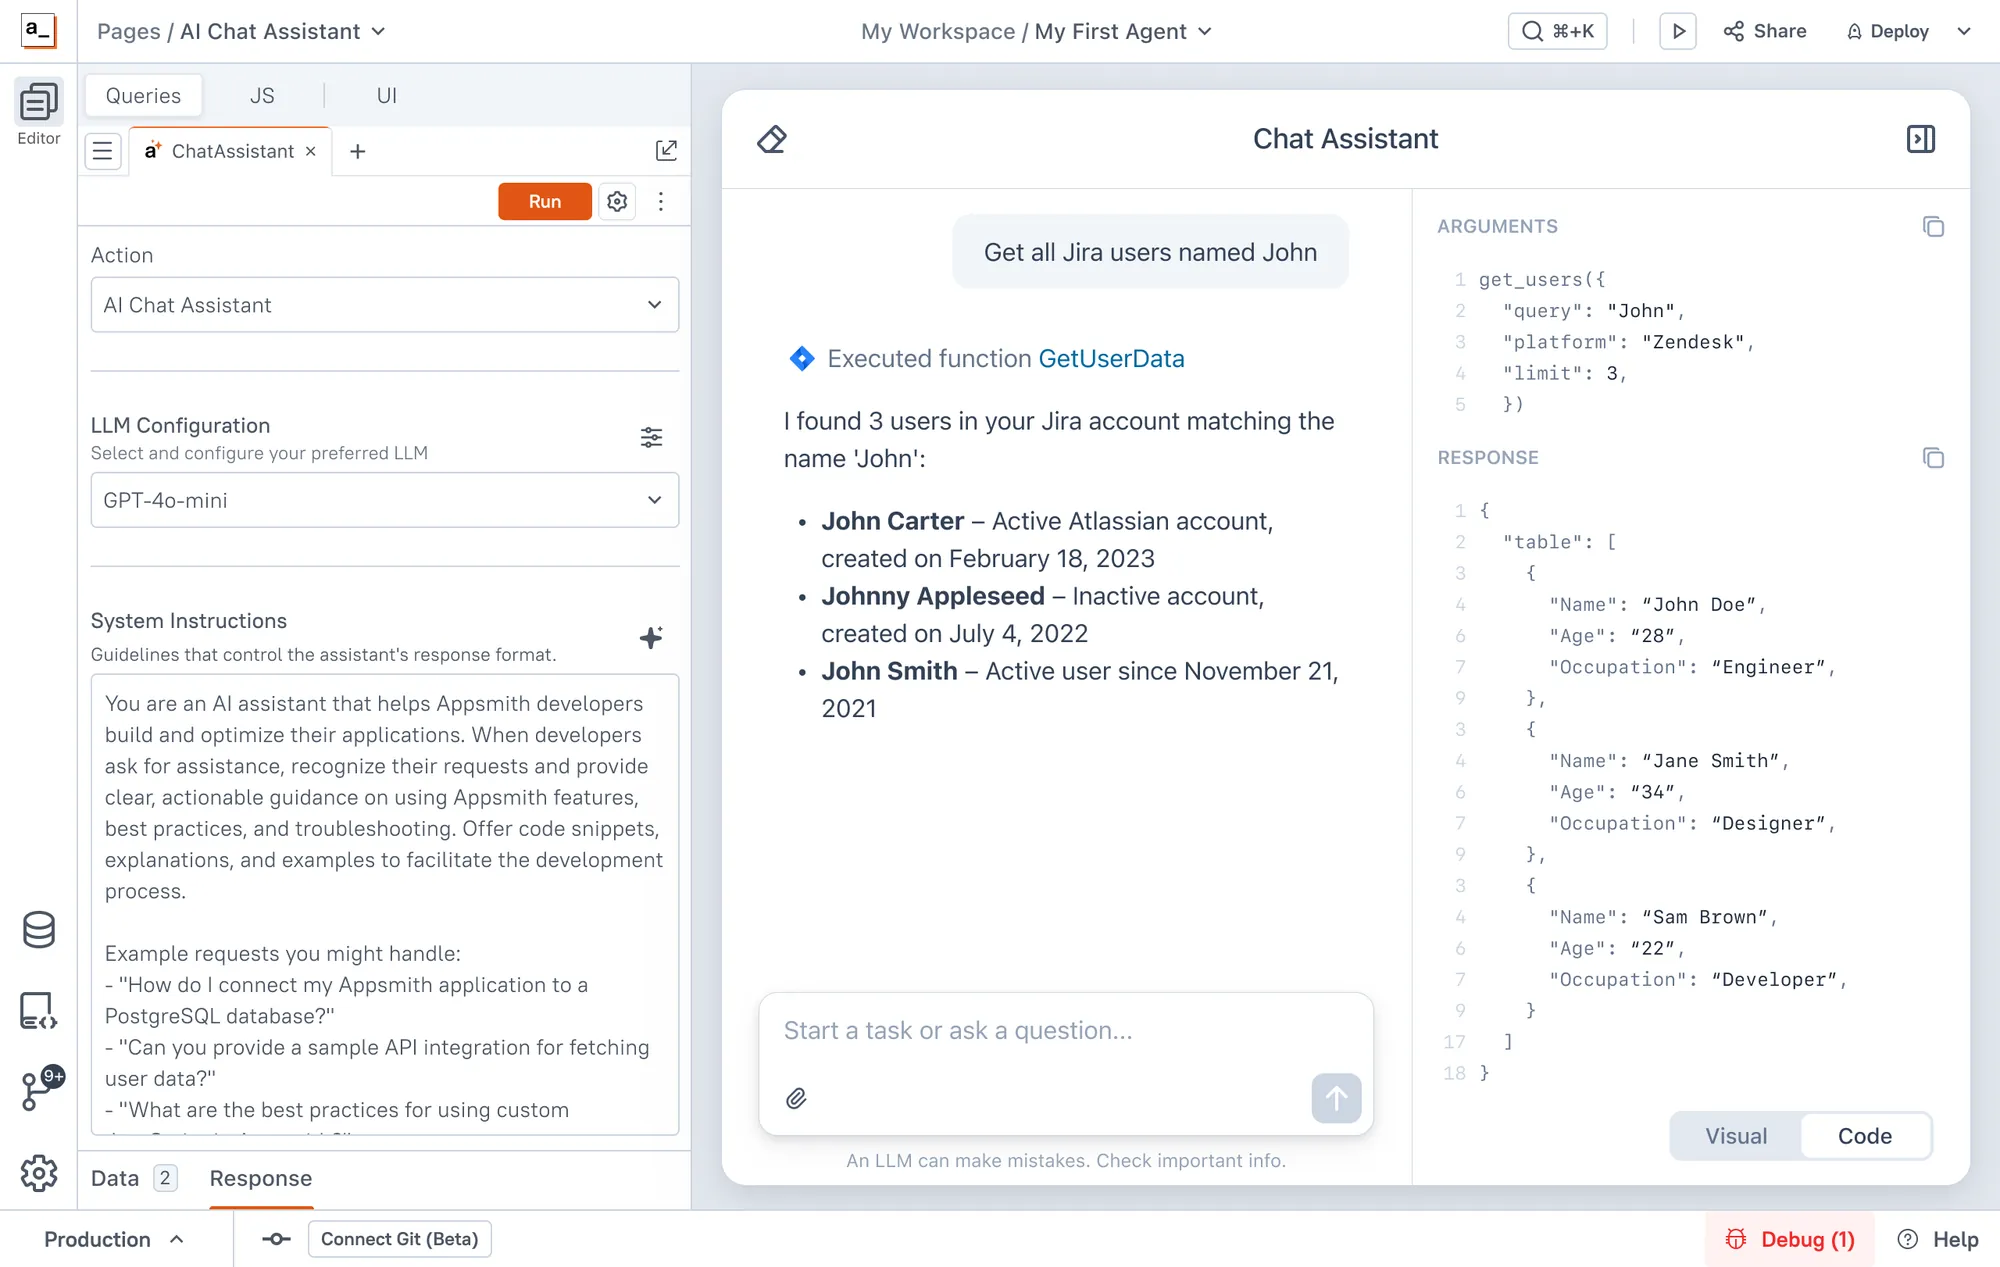Toggle the query list hamburger icon

pyautogui.click(x=102, y=151)
